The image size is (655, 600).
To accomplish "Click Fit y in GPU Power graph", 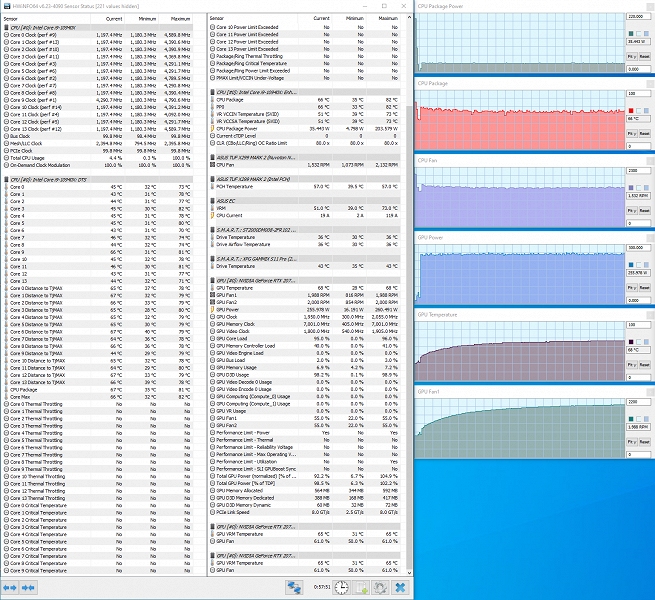I will point(632,288).
